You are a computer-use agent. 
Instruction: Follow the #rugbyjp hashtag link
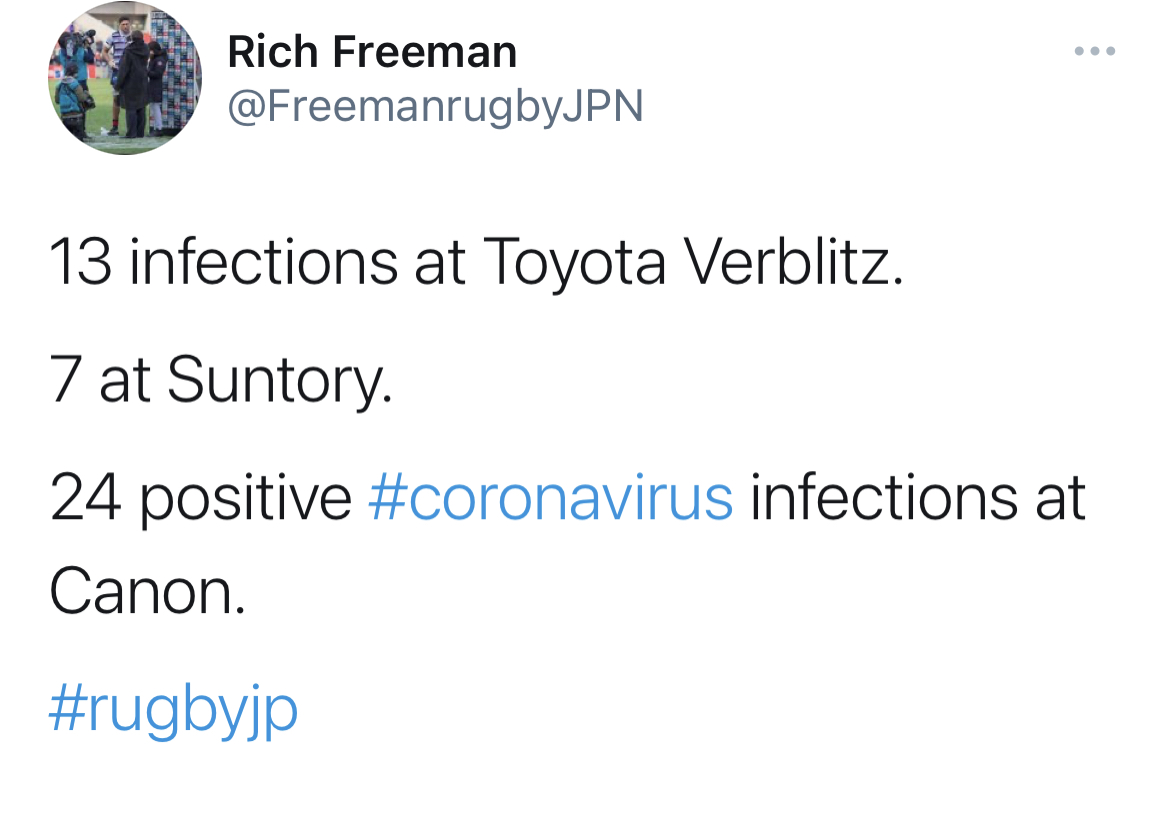(x=173, y=710)
